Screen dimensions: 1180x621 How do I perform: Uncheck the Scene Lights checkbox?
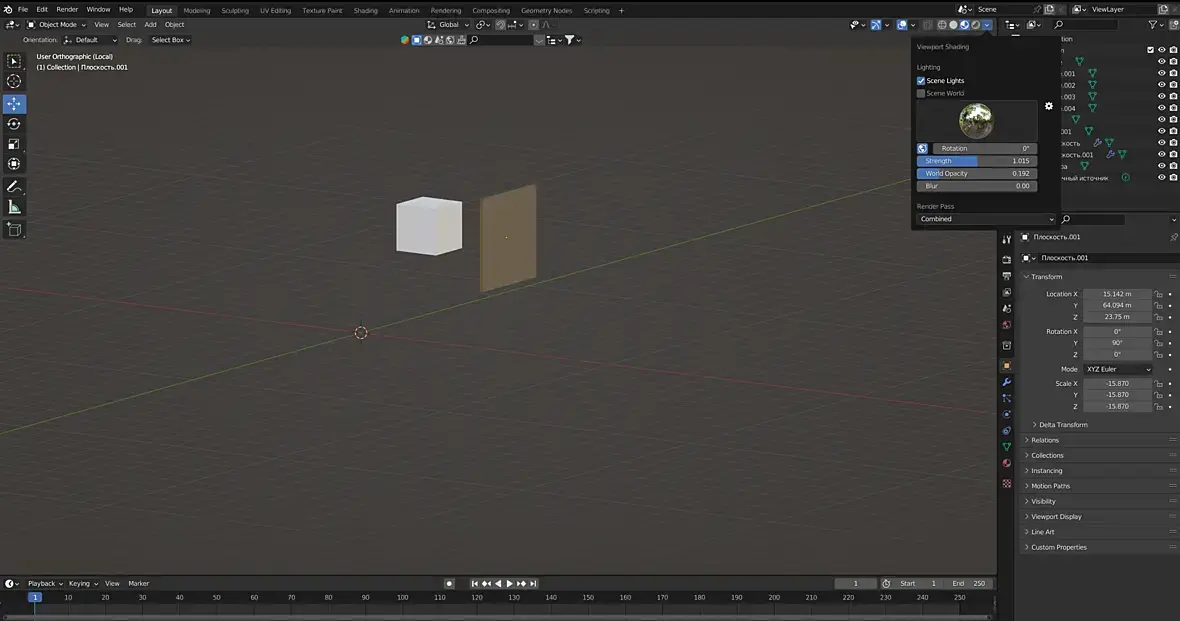coord(921,81)
